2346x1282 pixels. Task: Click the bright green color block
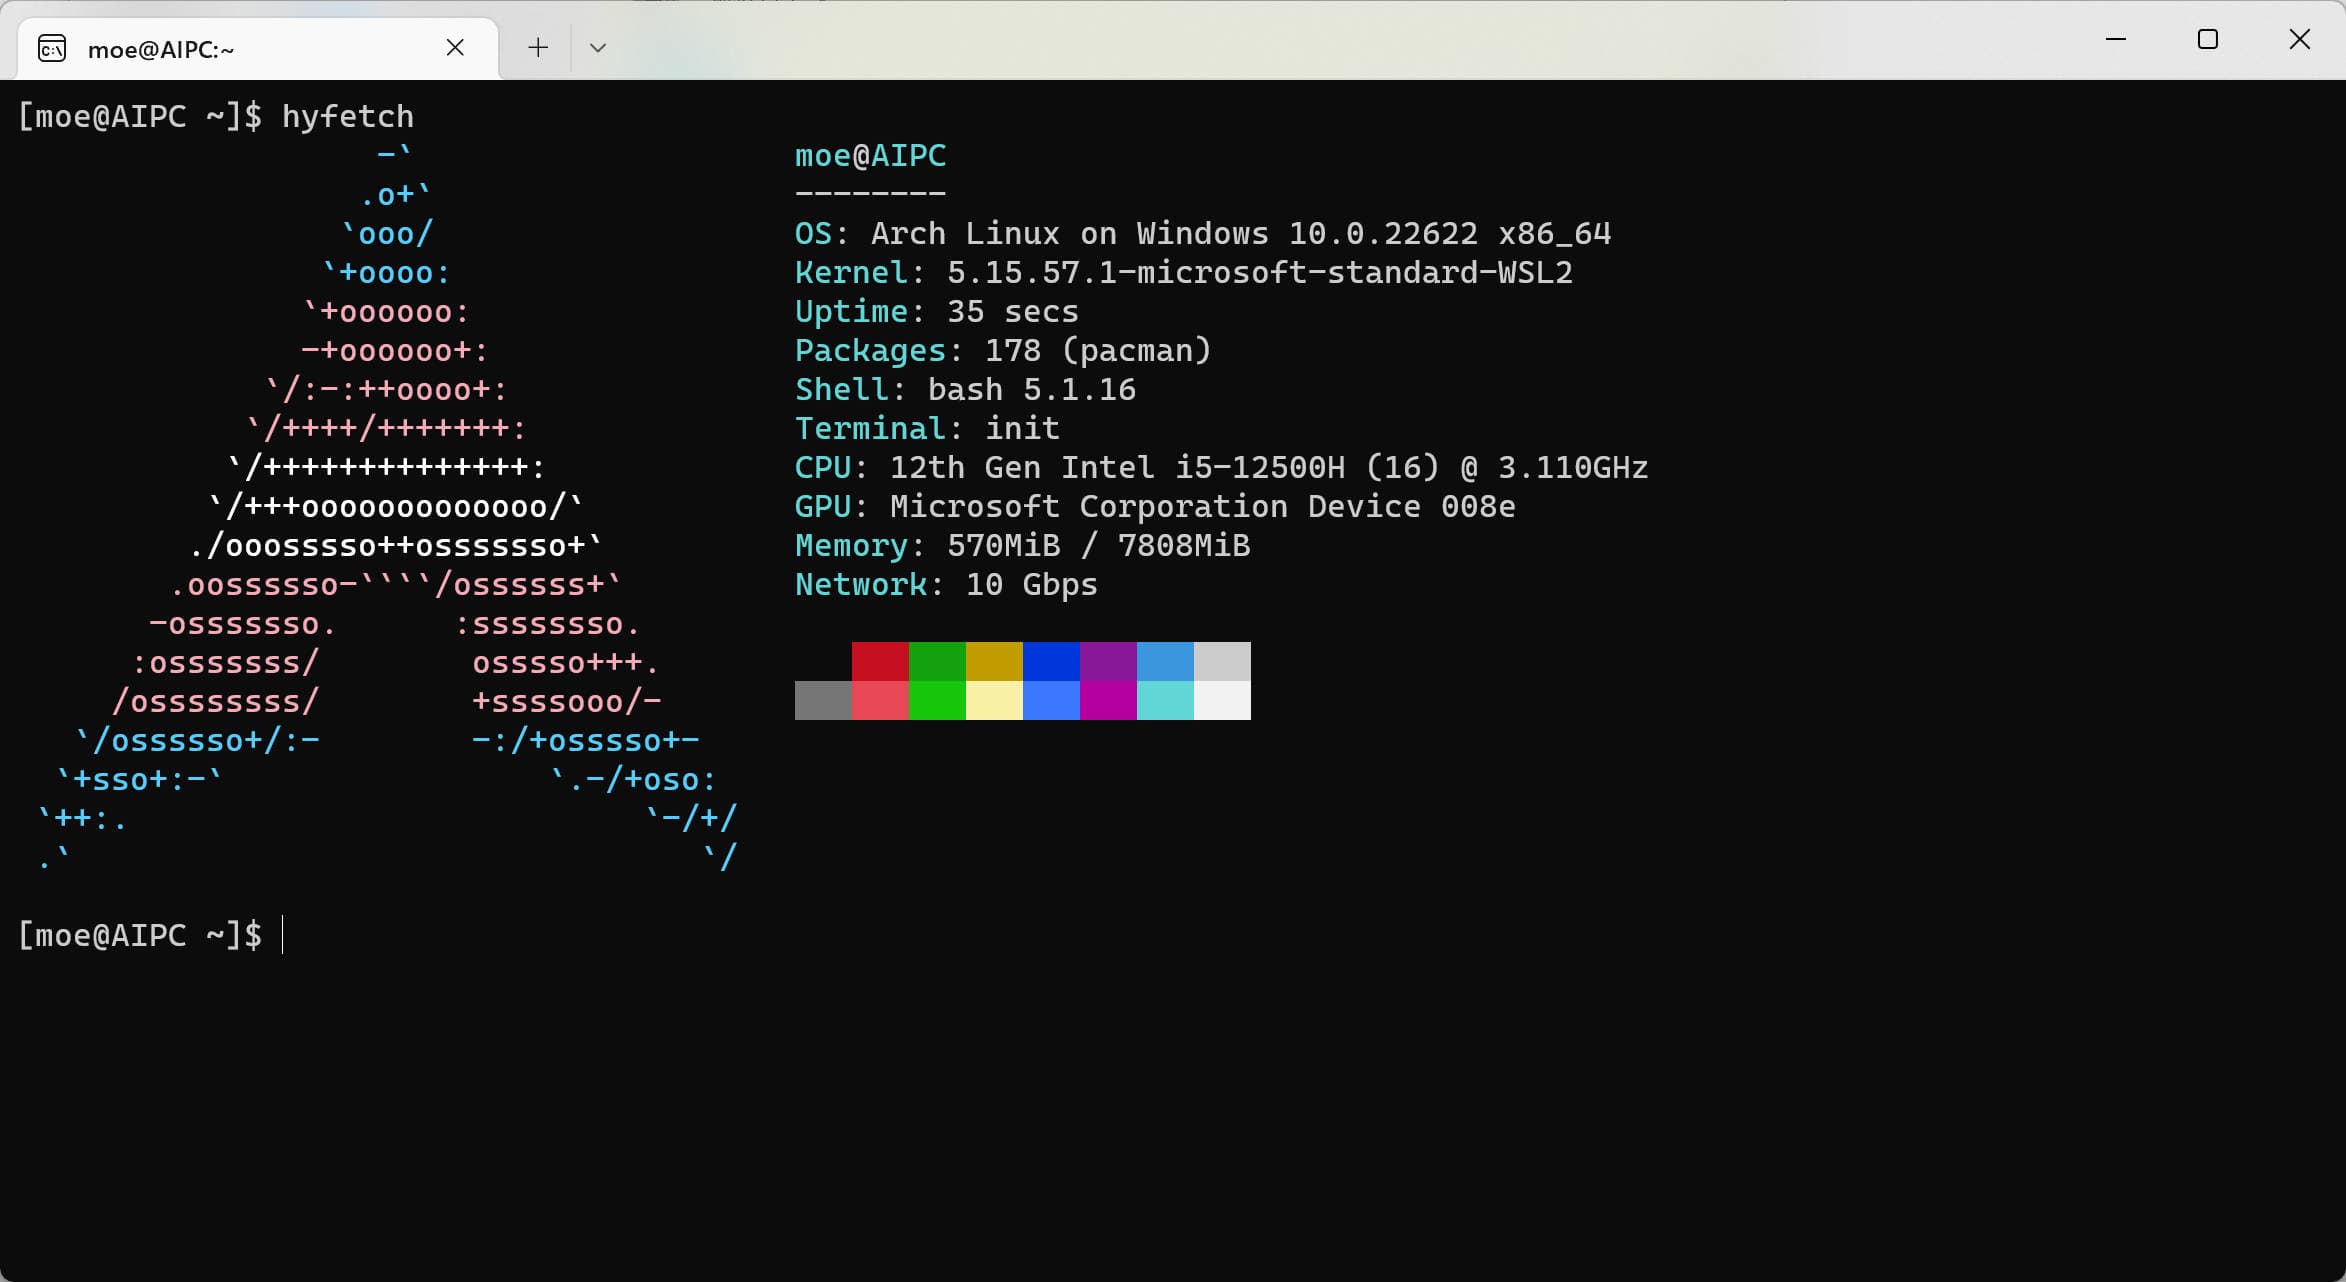937,700
